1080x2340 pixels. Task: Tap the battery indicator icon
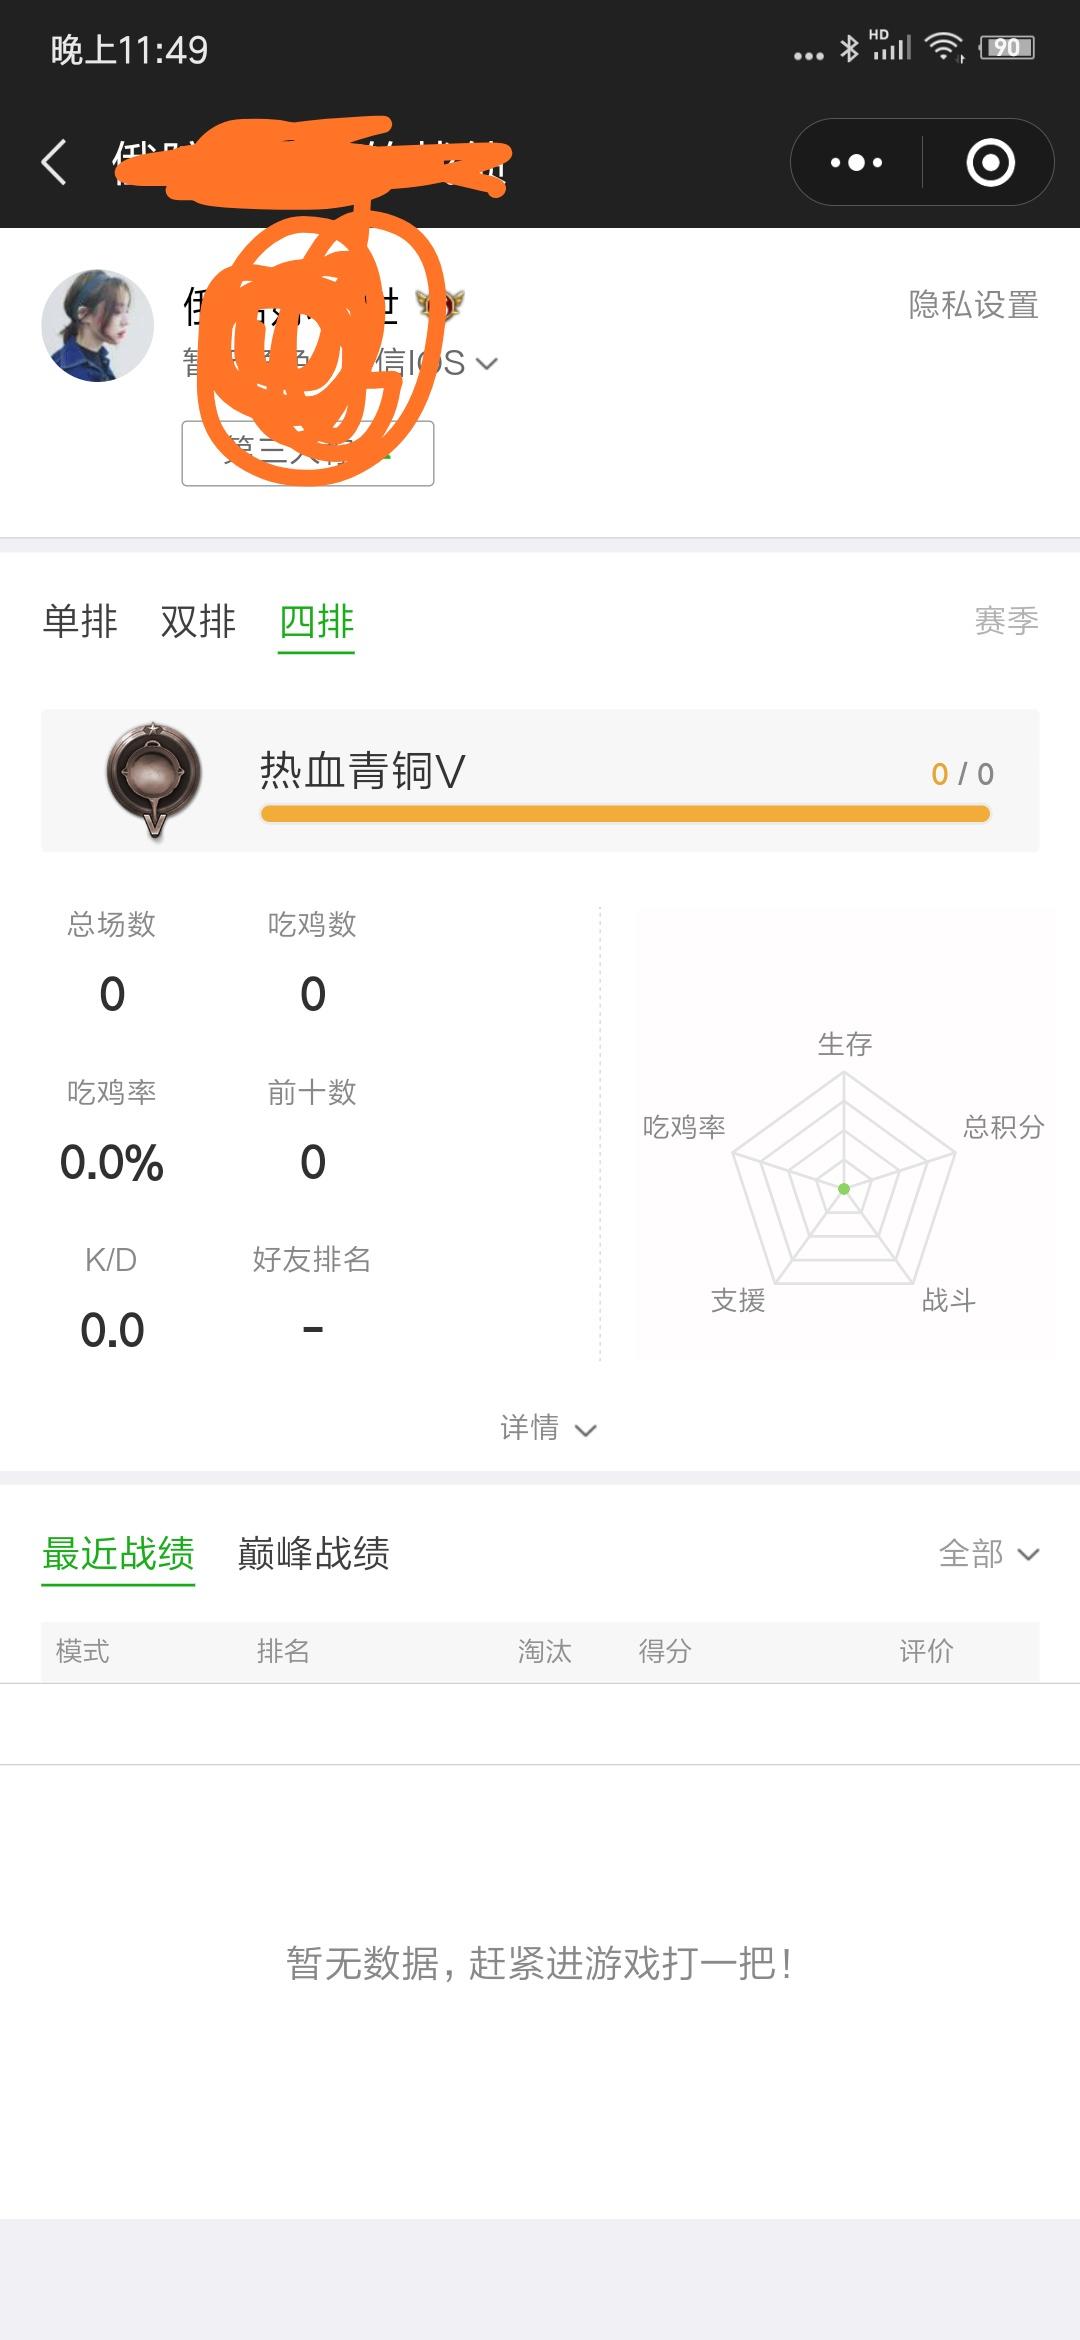pos(1007,47)
